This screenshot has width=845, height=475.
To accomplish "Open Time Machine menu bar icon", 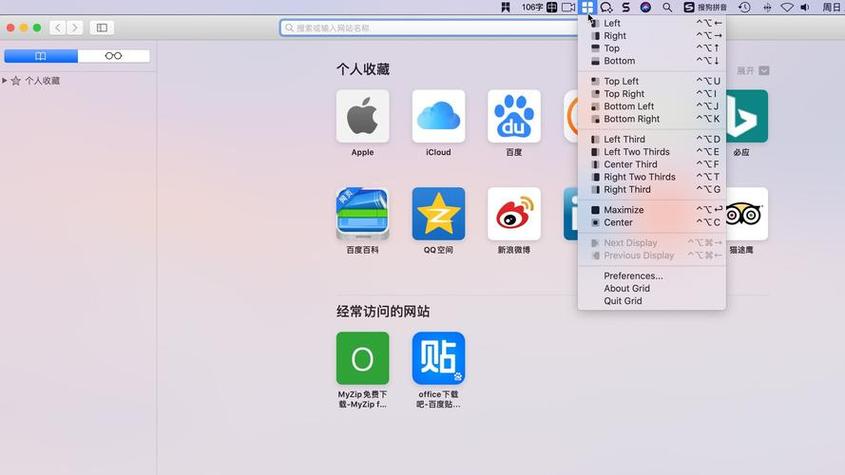I will pyautogui.click(x=744, y=7).
